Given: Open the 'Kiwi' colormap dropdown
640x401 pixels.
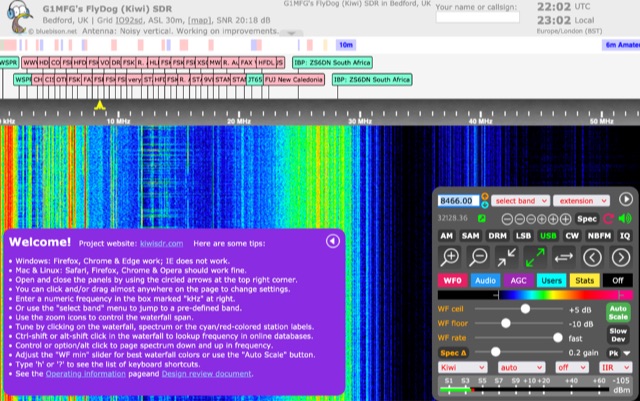Looking at the screenshot, I should 462,368.
